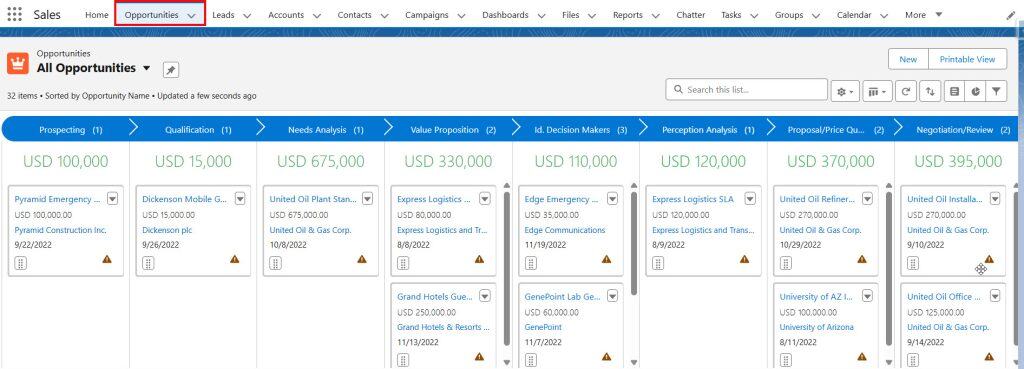Image resolution: width=1024 pixels, height=369 pixels.
Task: Click details icon on University of AZ card
Action: click(786, 361)
